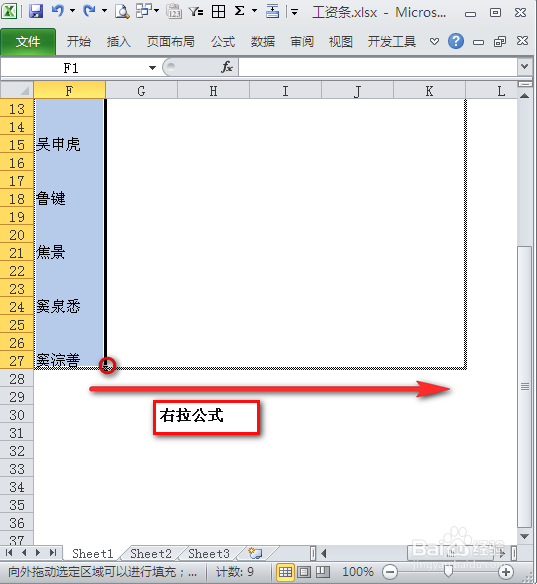Click inside the formula bar input

click(377, 67)
